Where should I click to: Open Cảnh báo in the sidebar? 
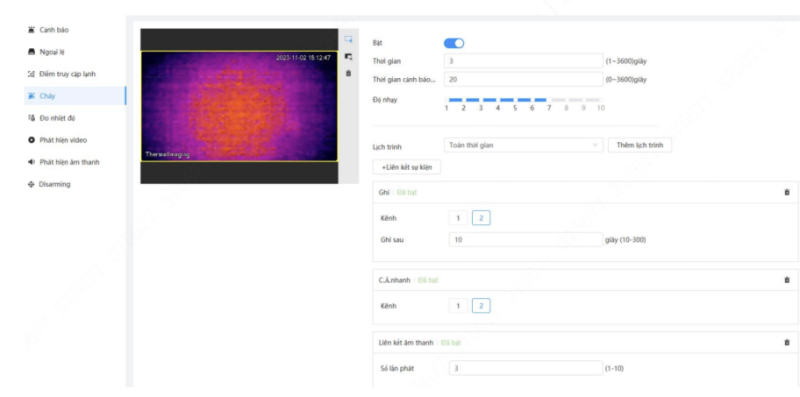point(48,30)
